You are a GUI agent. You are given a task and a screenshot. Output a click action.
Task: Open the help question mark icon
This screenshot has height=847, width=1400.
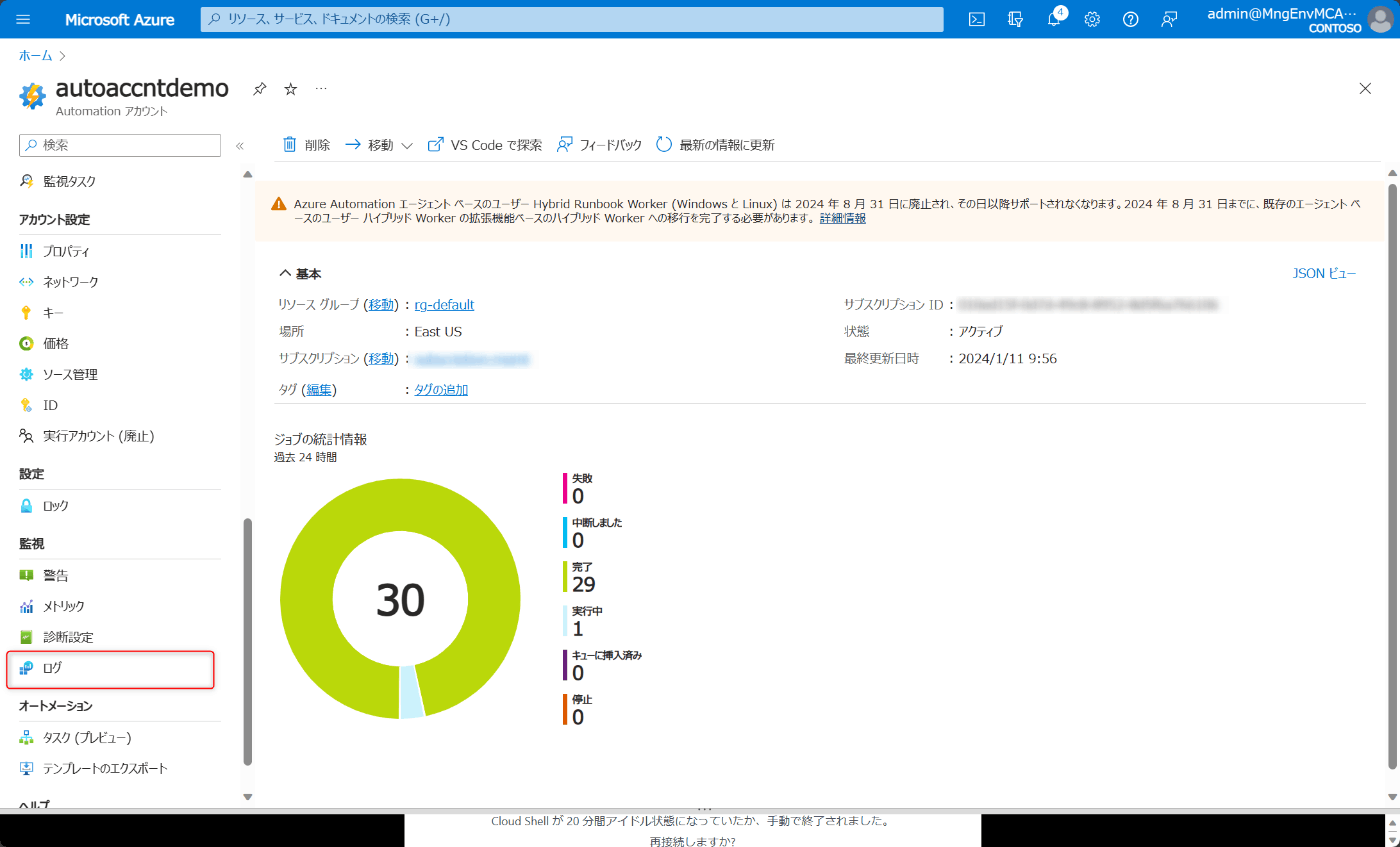pyautogui.click(x=1130, y=19)
